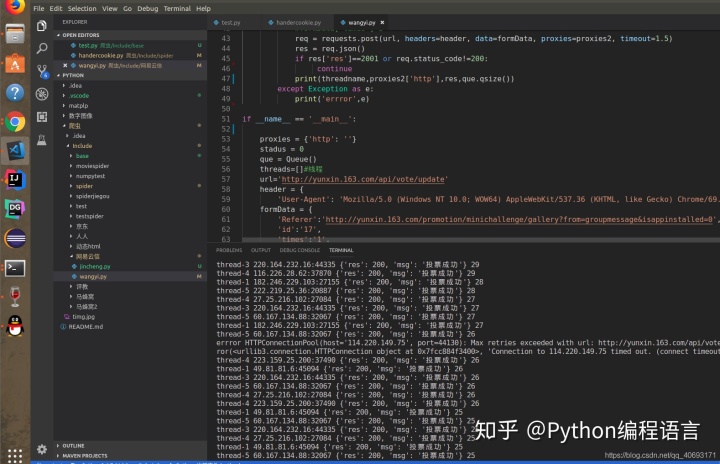Show the Output panel tab
This screenshot has width=720, height=464.
(x=260, y=250)
